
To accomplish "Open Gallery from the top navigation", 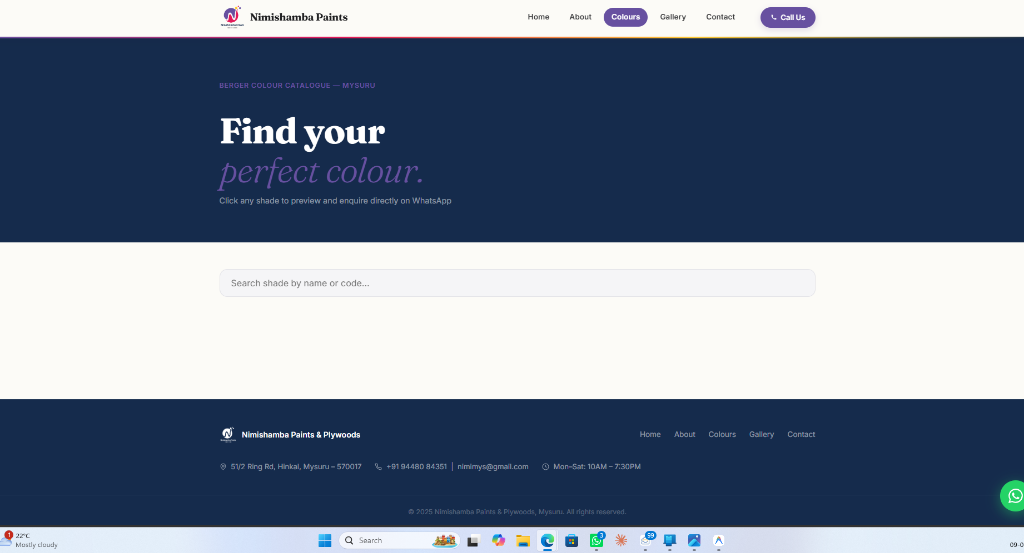I will click(x=673, y=17).
